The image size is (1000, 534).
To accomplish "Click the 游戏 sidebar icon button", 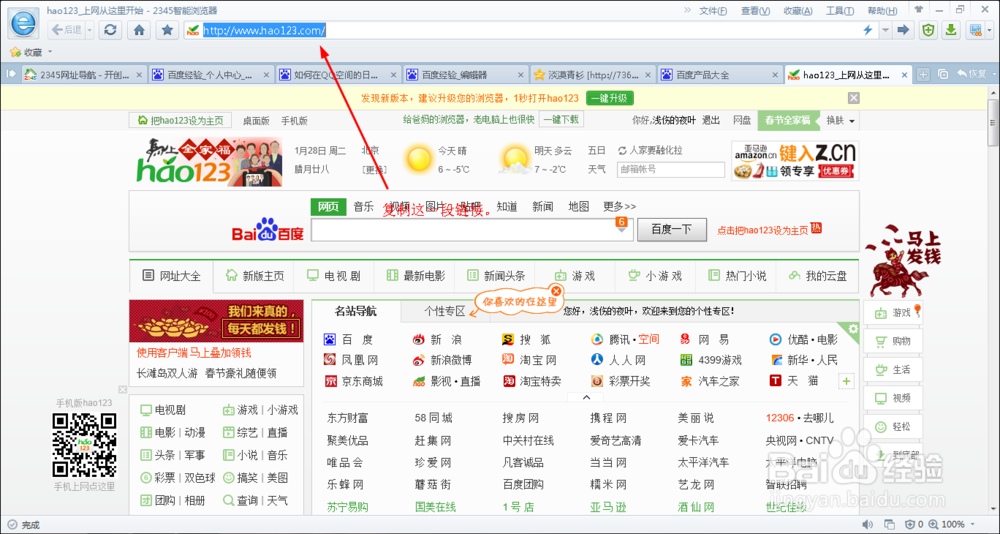I will pyautogui.click(x=893, y=313).
